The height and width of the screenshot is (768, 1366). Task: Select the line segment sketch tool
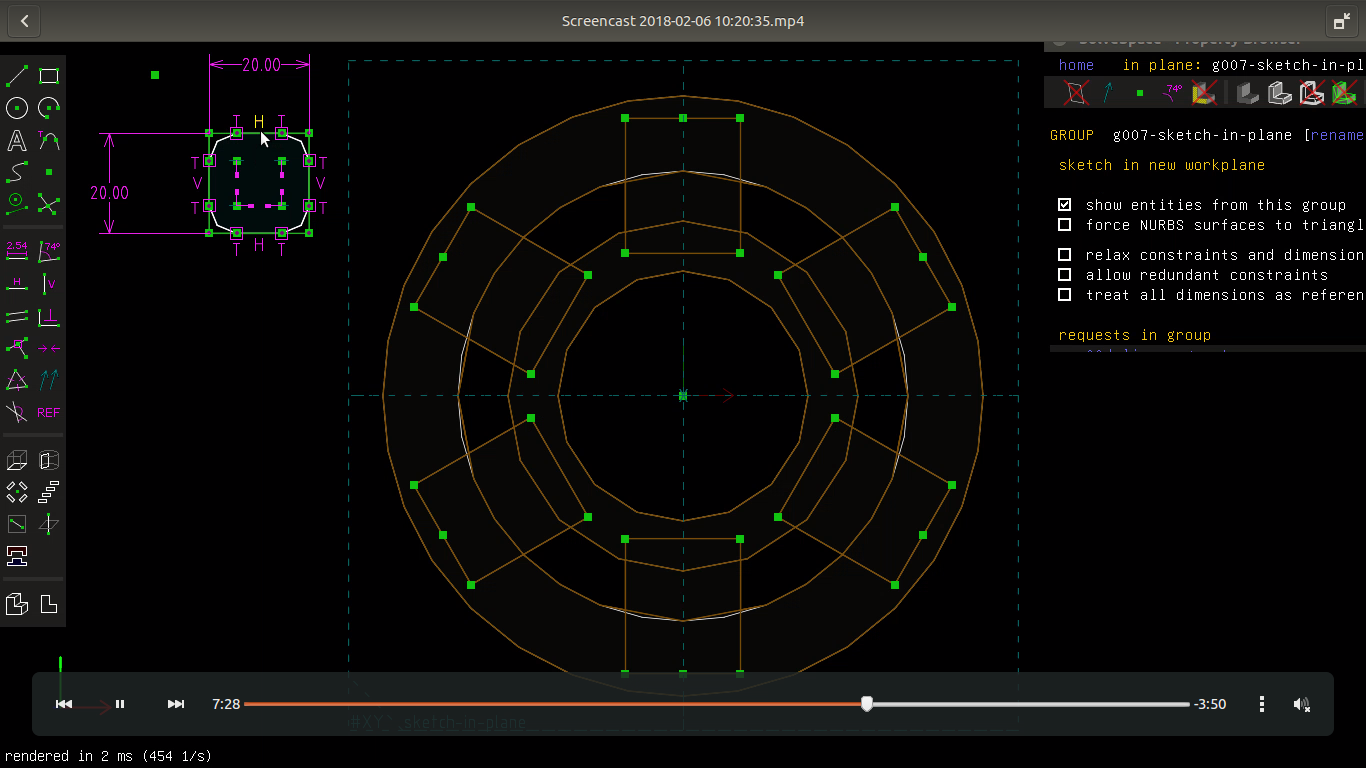point(17,76)
